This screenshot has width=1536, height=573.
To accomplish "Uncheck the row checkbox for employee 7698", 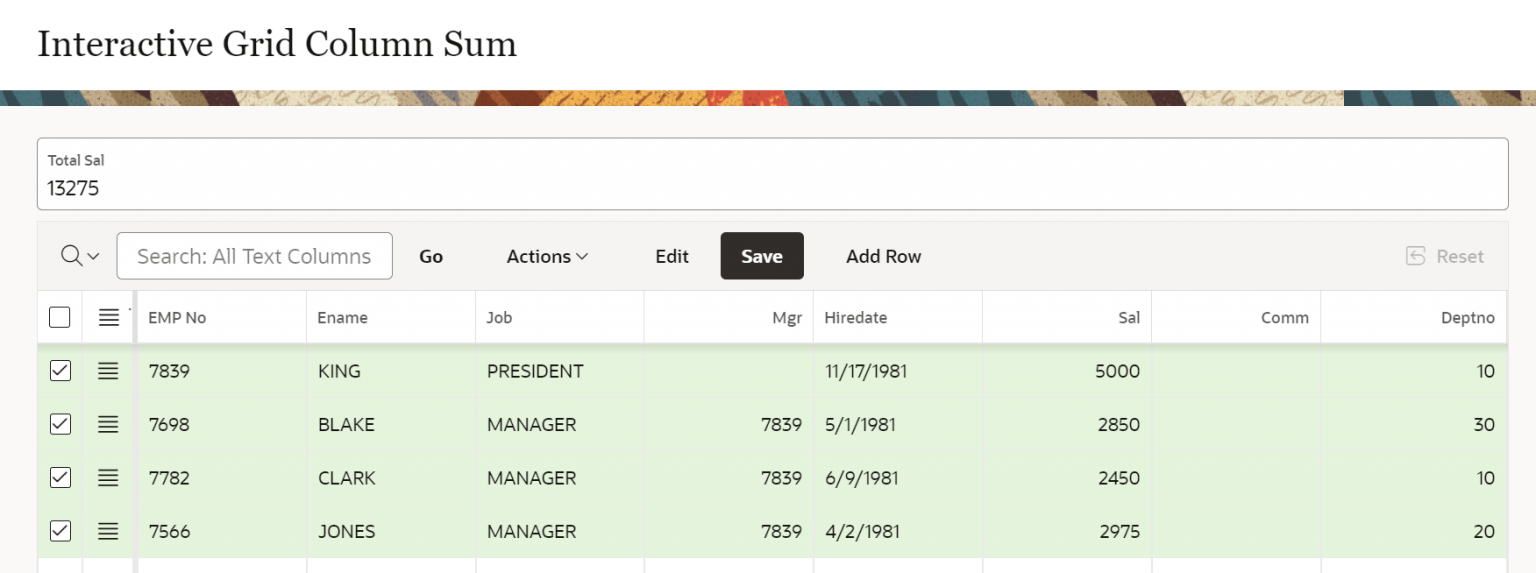I will tap(60, 424).
